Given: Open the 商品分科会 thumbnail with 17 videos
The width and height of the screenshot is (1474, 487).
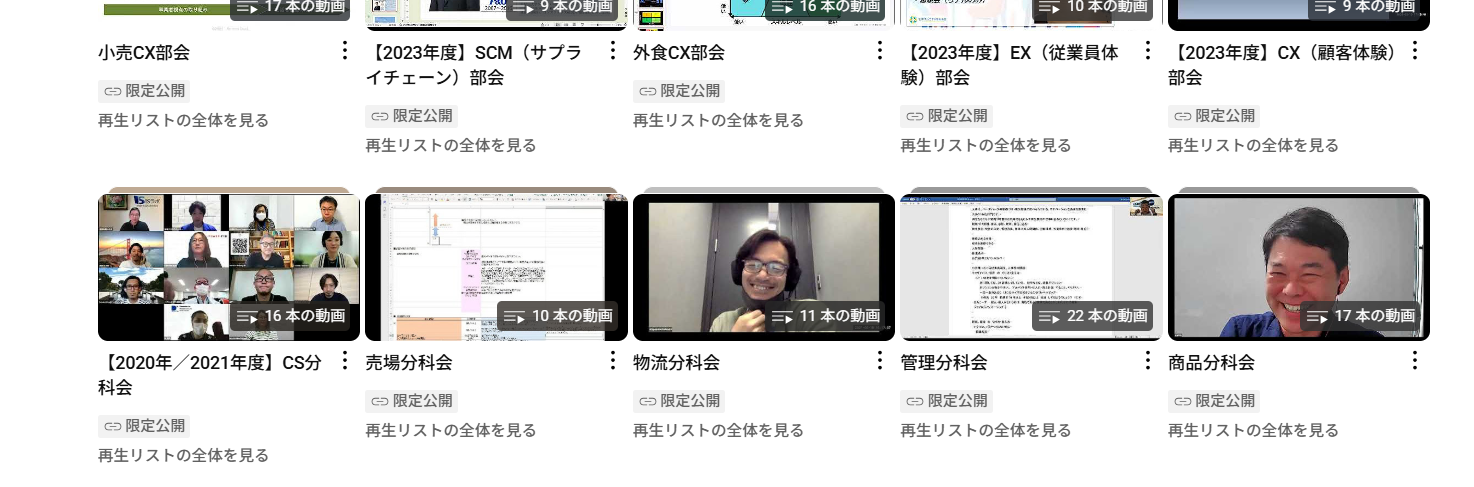Looking at the screenshot, I should 1298,266.
